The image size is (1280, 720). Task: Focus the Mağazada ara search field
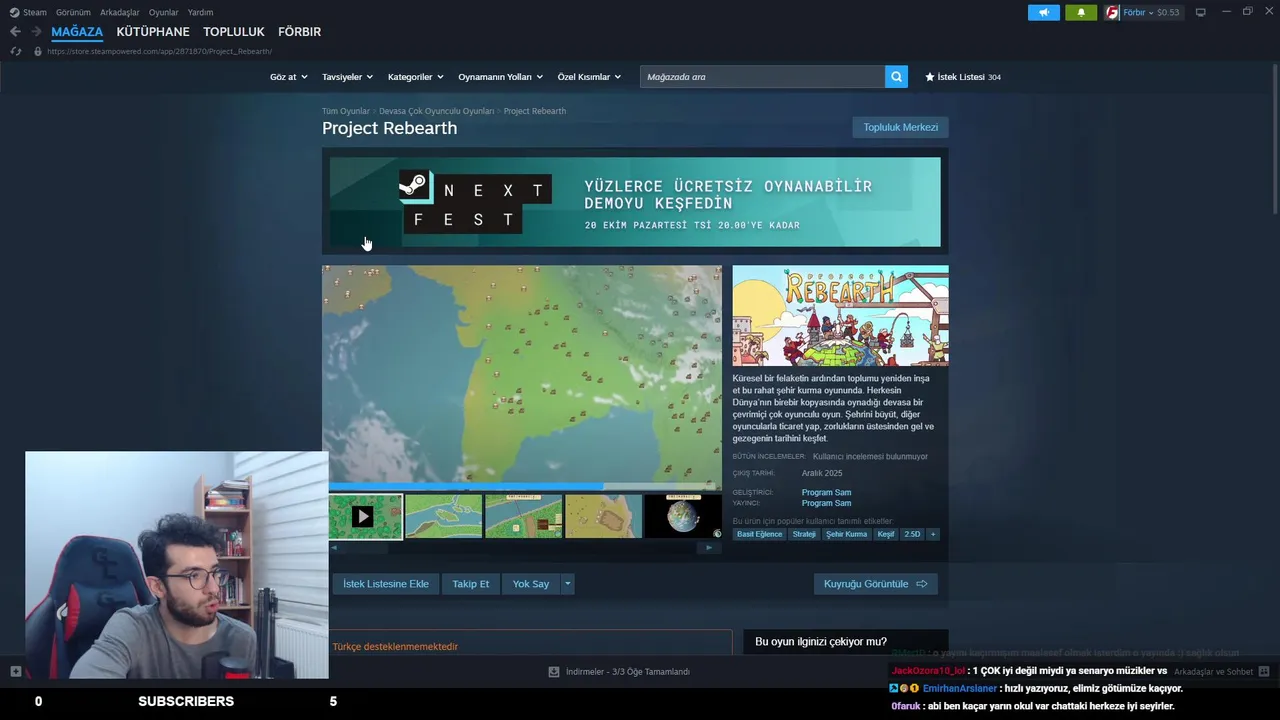762,76
